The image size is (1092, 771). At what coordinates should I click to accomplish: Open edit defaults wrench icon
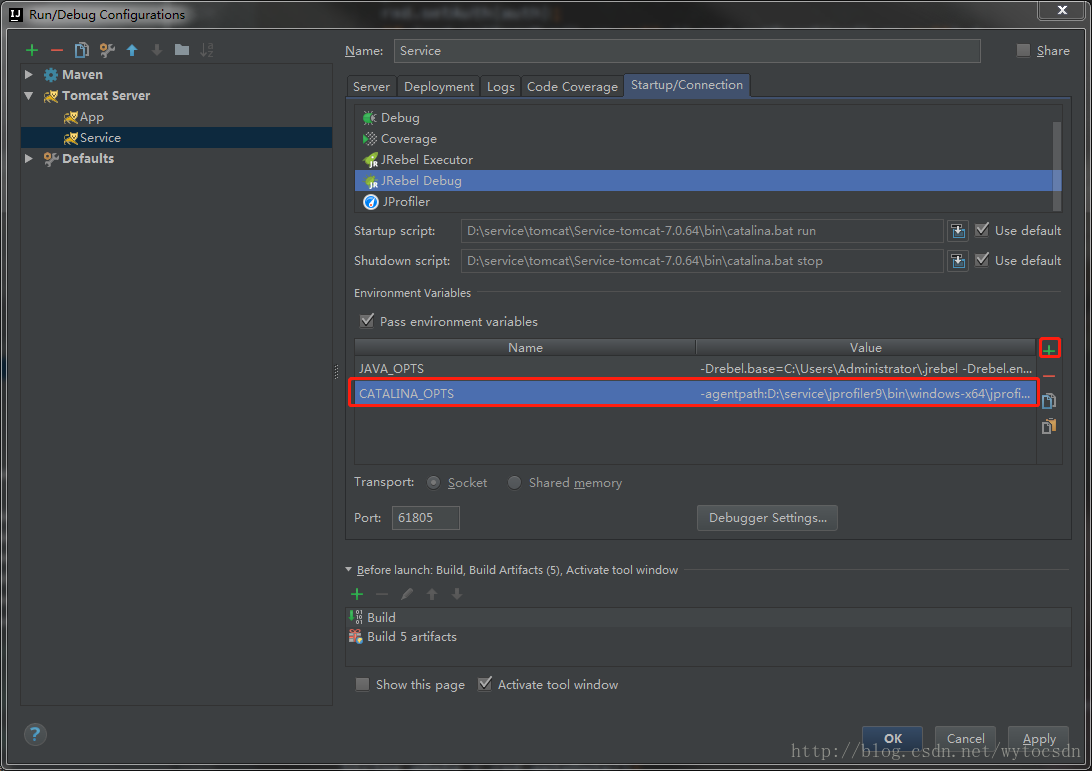[107, 50]
